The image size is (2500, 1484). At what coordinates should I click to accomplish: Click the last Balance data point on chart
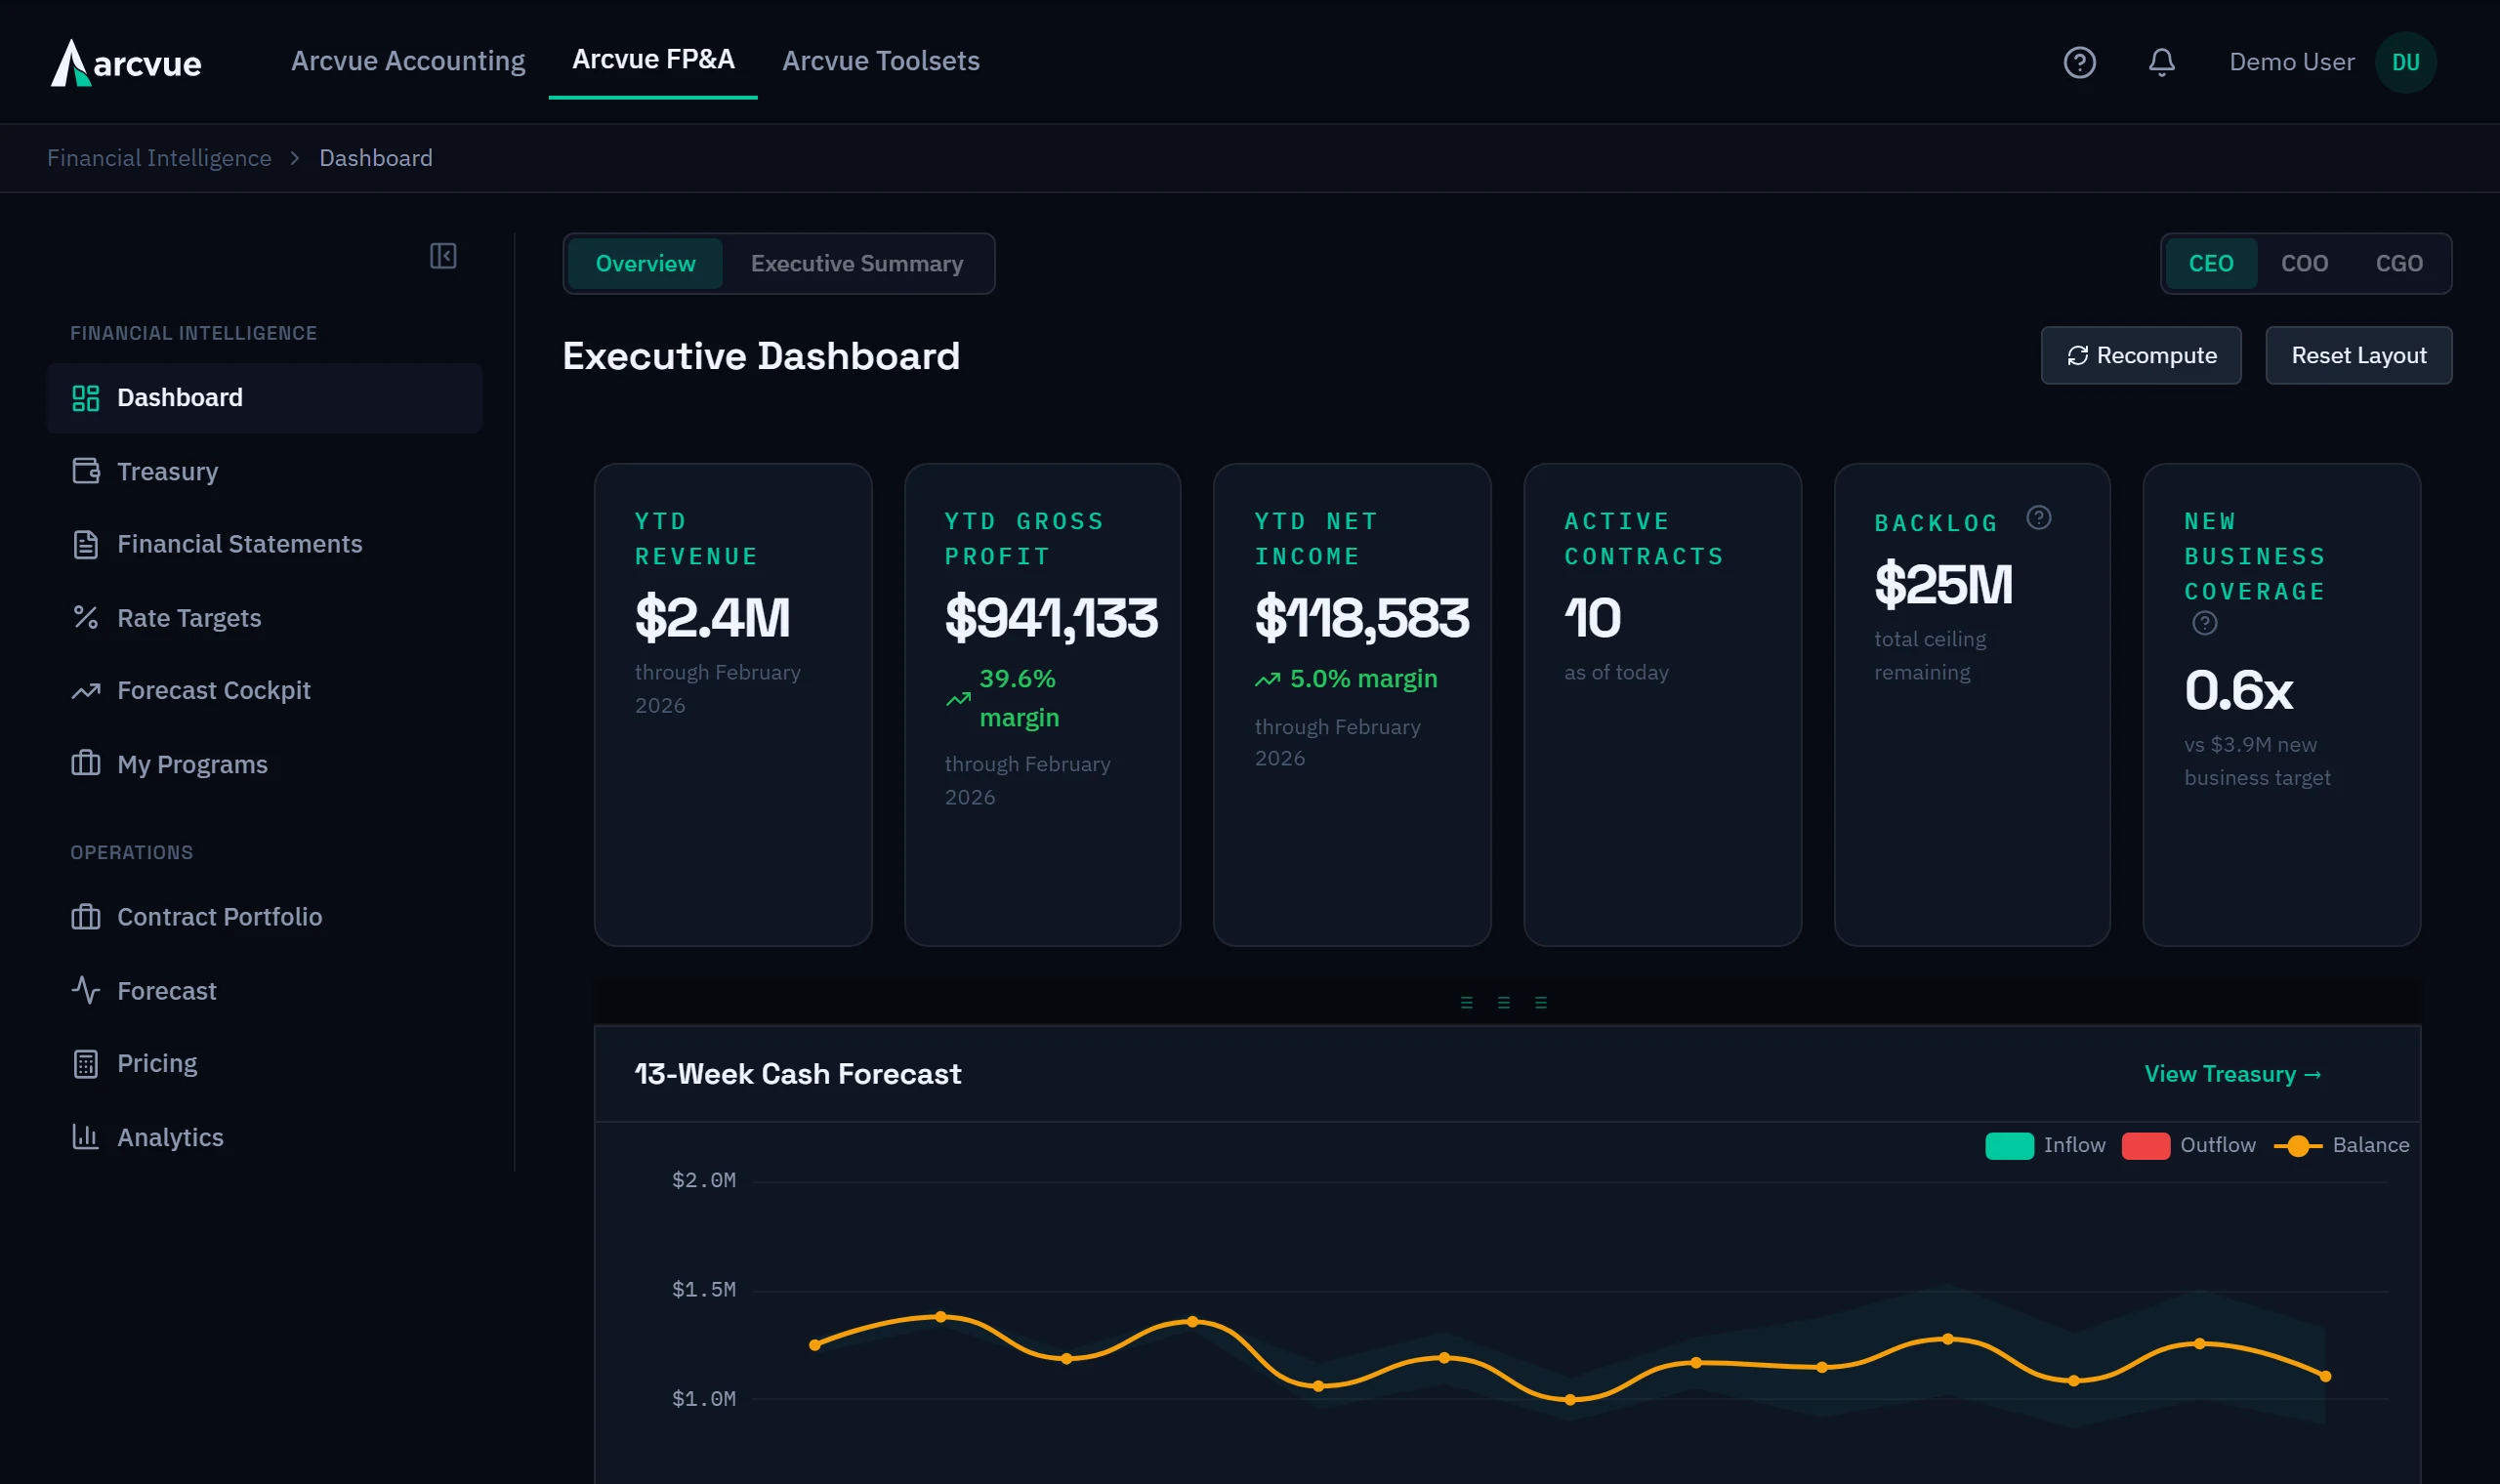pyautogui.click(x=2325, y=1377)
